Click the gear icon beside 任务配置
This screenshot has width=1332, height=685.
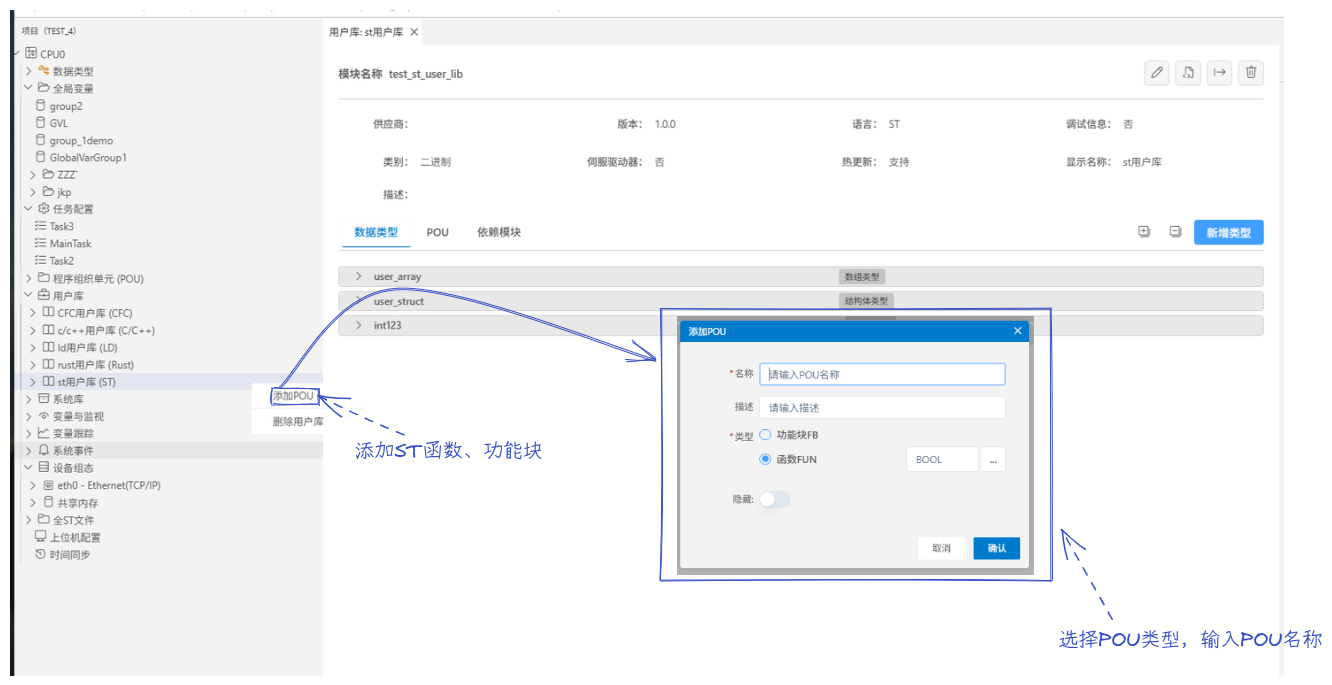(x=44, y=209)
